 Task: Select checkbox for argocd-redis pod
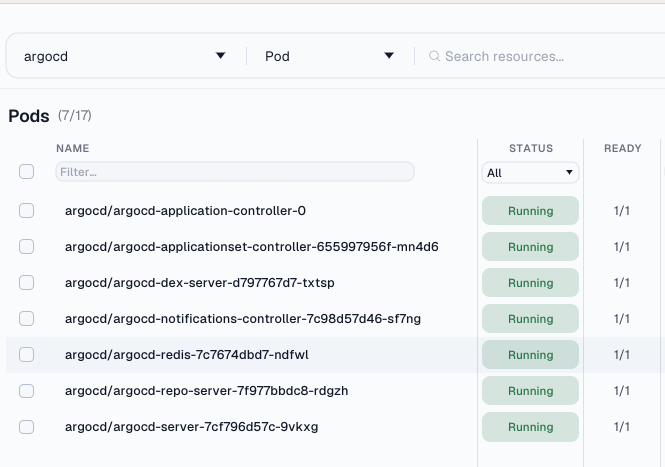[x=26, y=355]
